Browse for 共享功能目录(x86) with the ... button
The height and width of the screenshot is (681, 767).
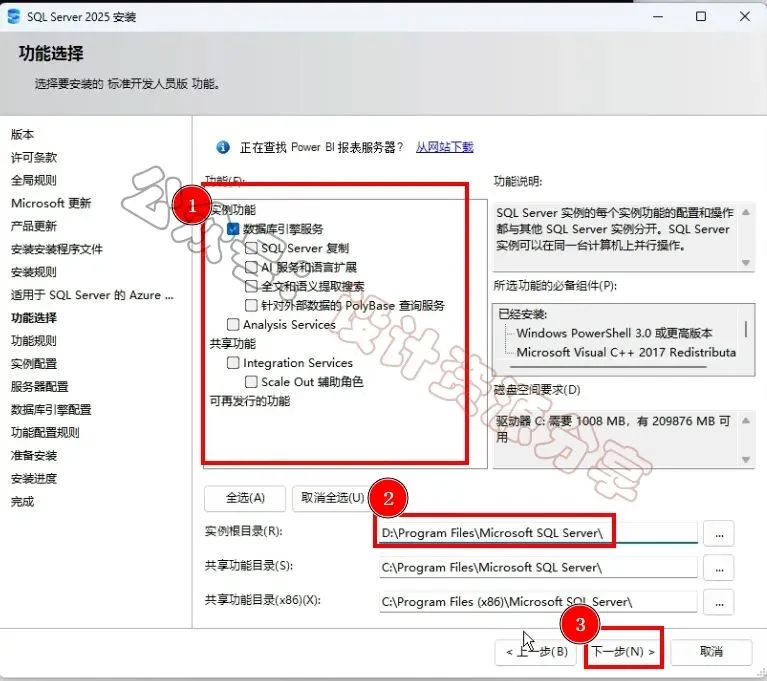[719, 602]
